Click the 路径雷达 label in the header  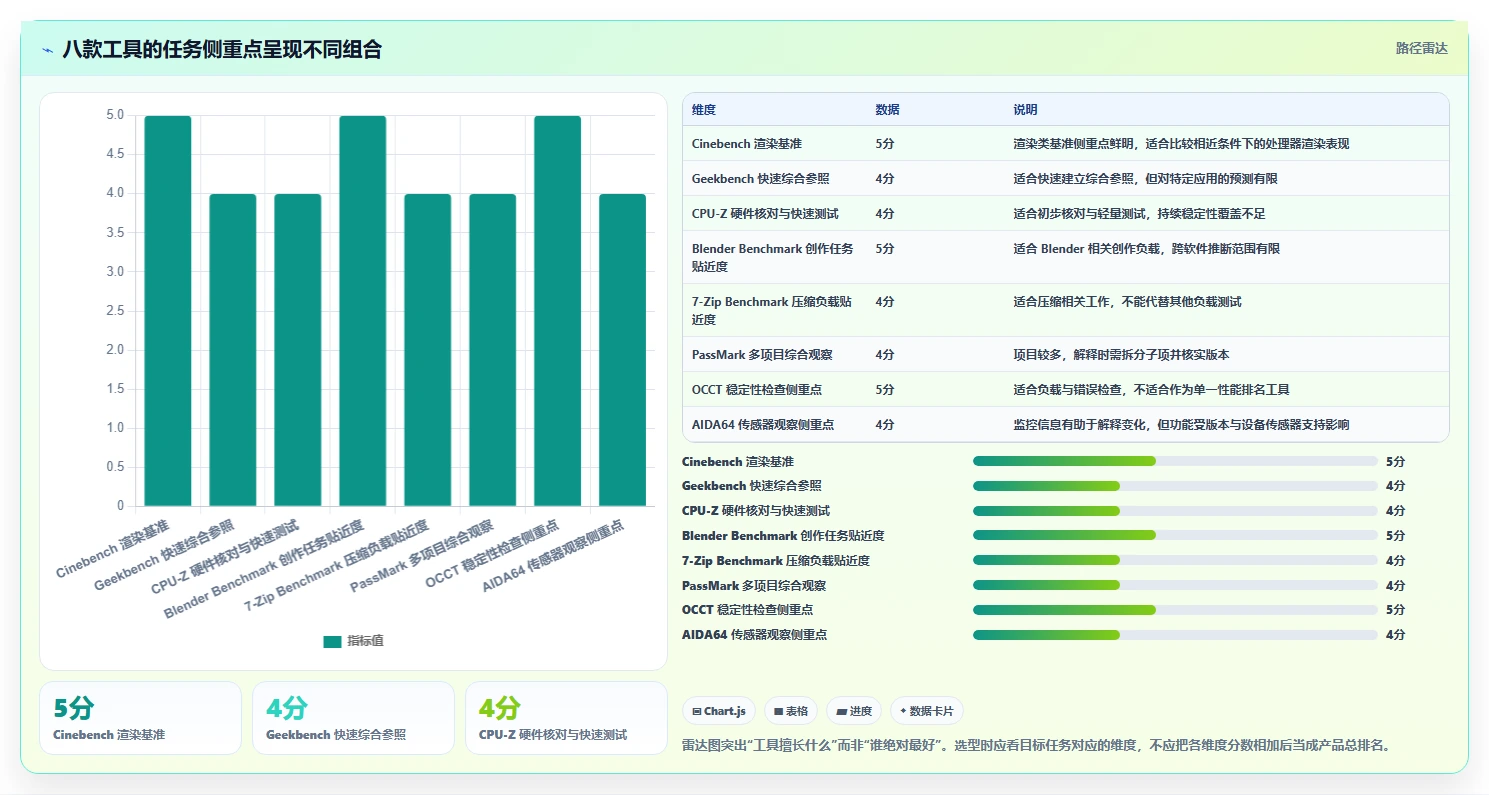[1422, 48]
